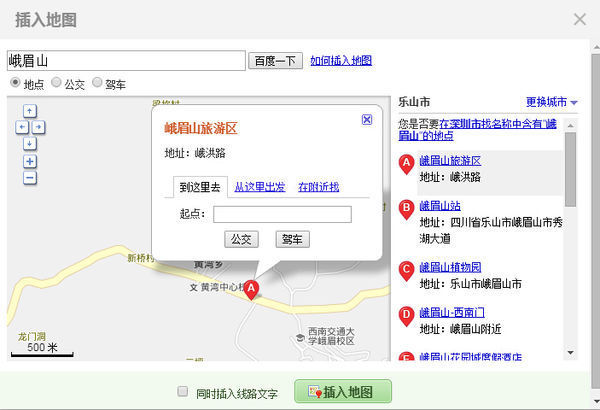Click red marker A on the map

(252, 288)
